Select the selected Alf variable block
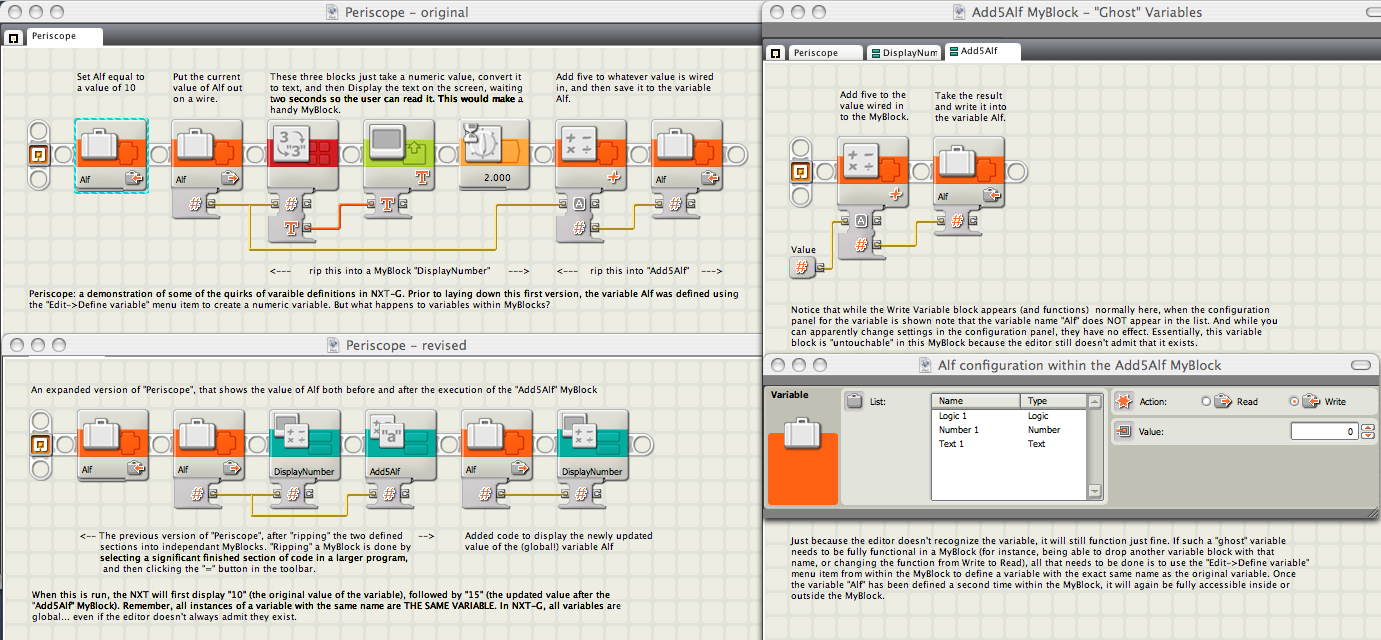The image size is (1381, 640). [112, 155]
